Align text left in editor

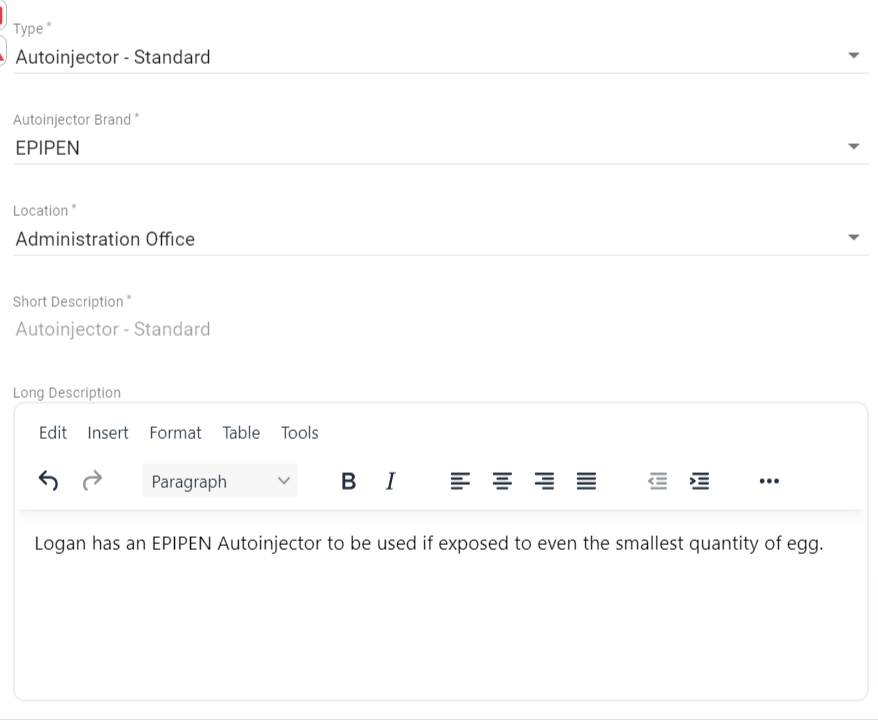coord(460,481)
